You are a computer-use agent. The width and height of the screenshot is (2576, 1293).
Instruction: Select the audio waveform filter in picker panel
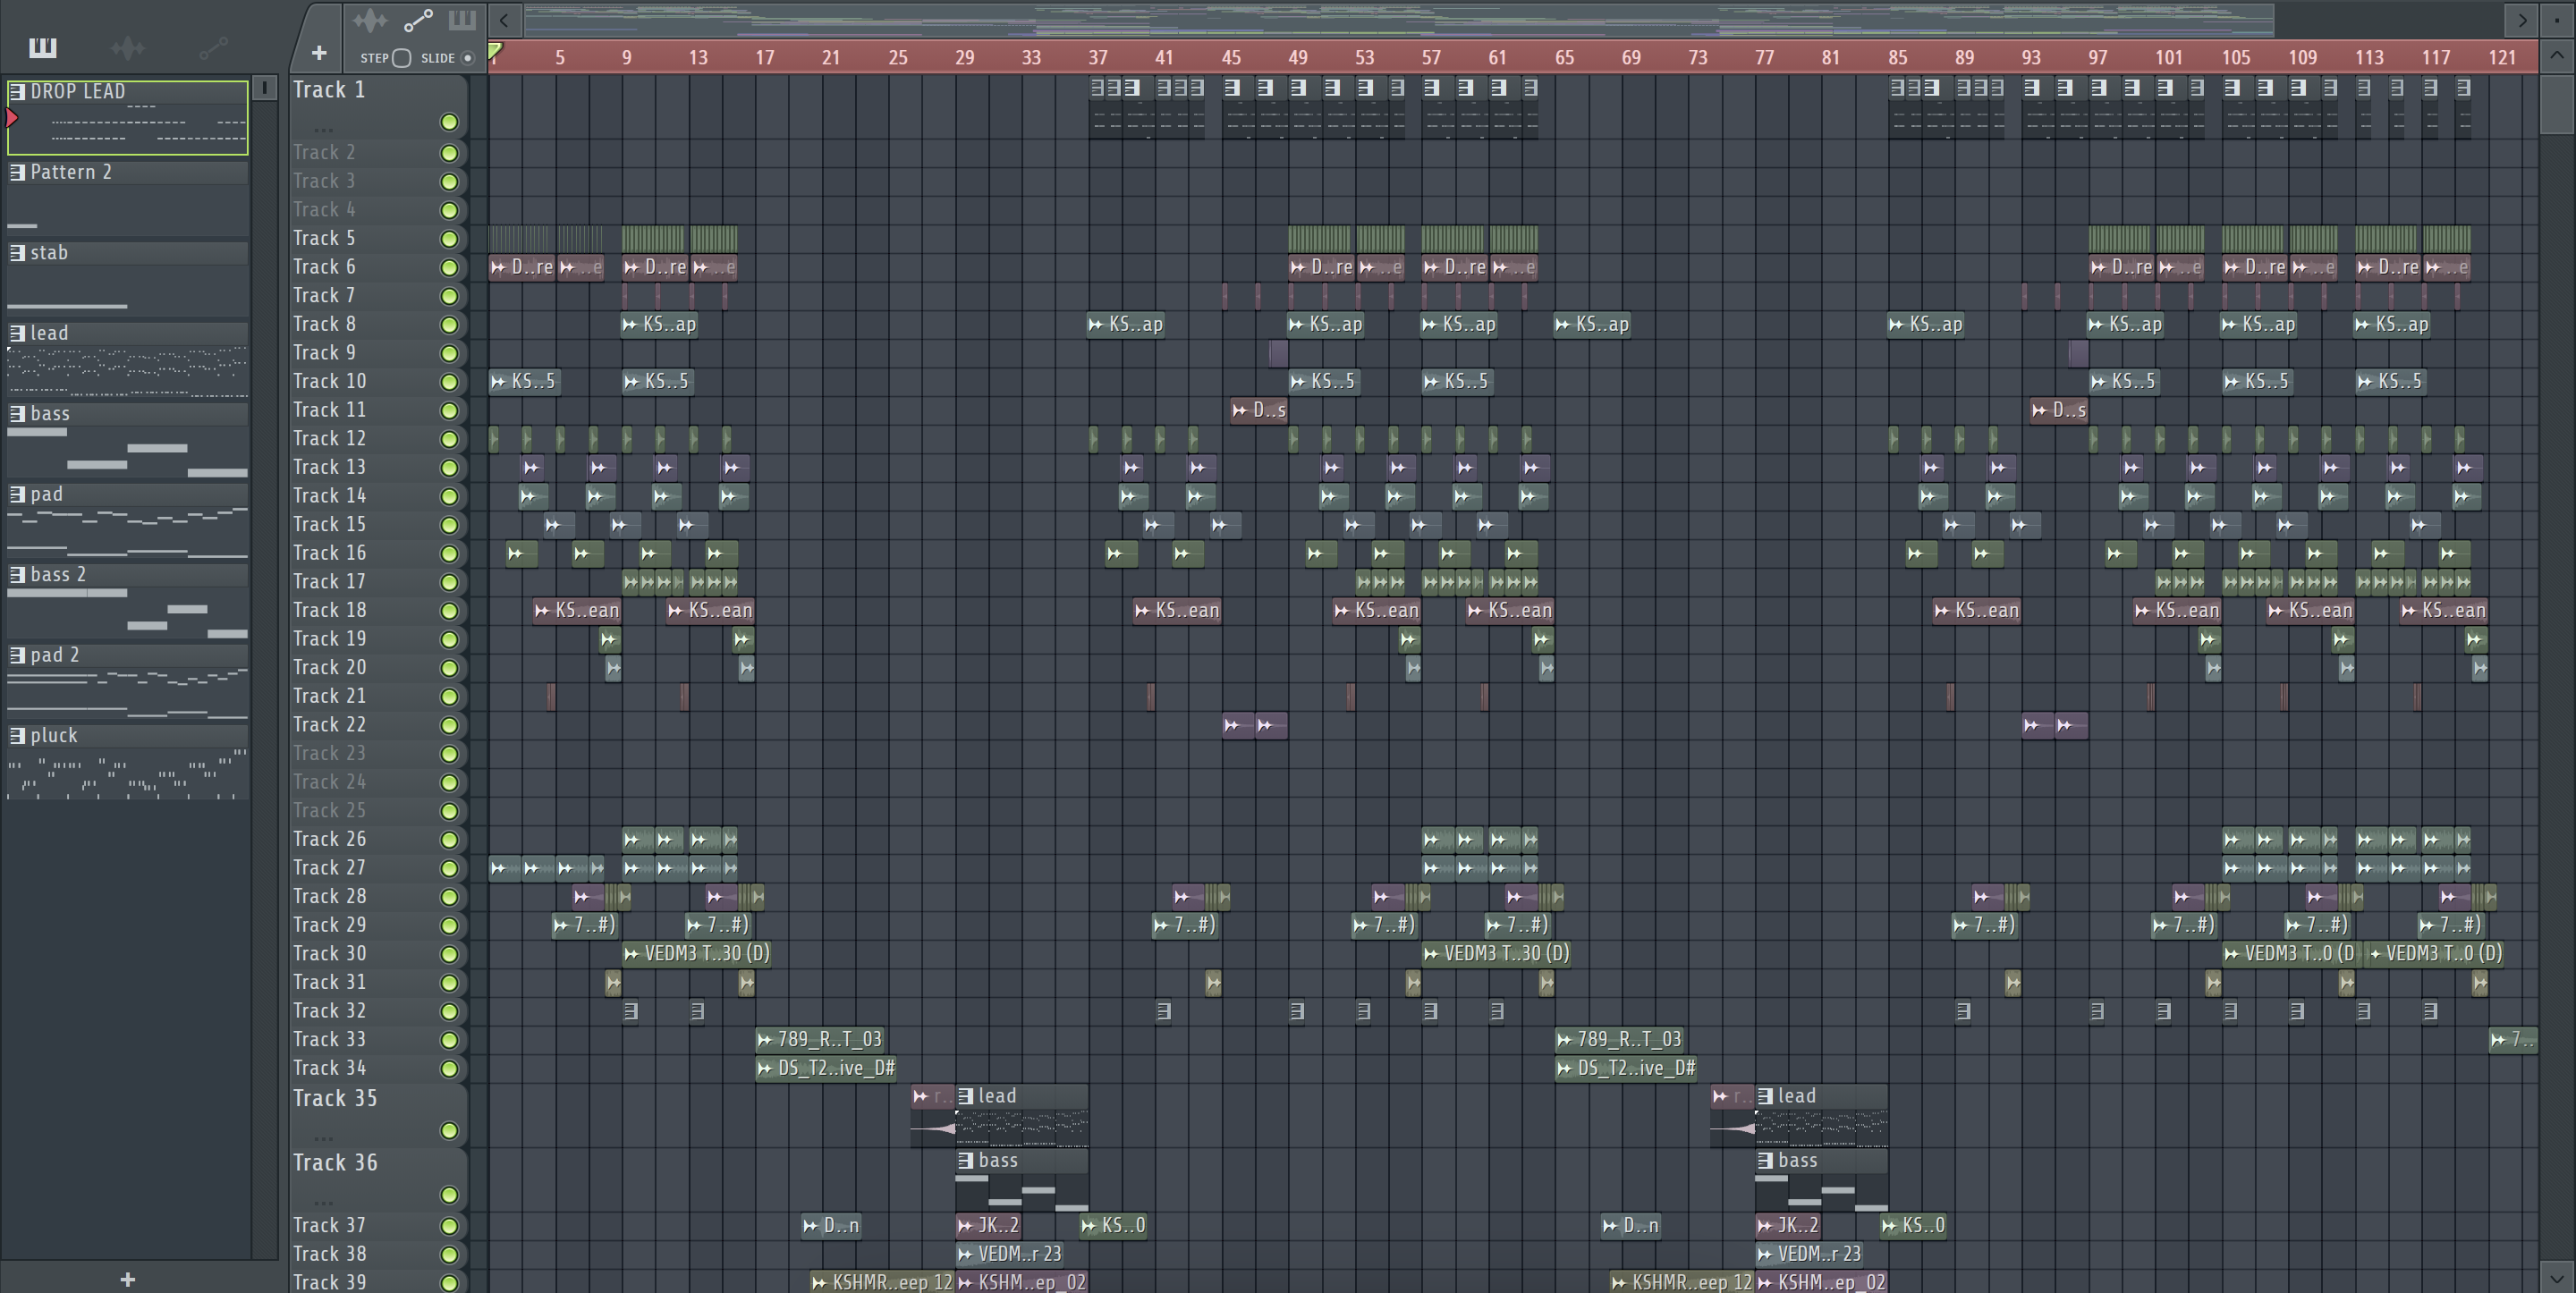pos(128,47)
